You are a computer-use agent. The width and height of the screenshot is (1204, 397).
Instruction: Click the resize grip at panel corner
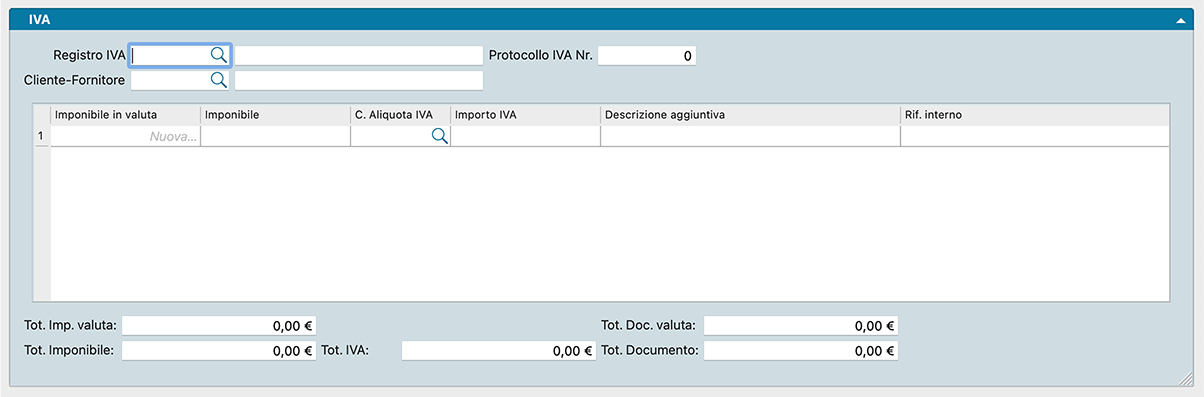coord(1185,378)
